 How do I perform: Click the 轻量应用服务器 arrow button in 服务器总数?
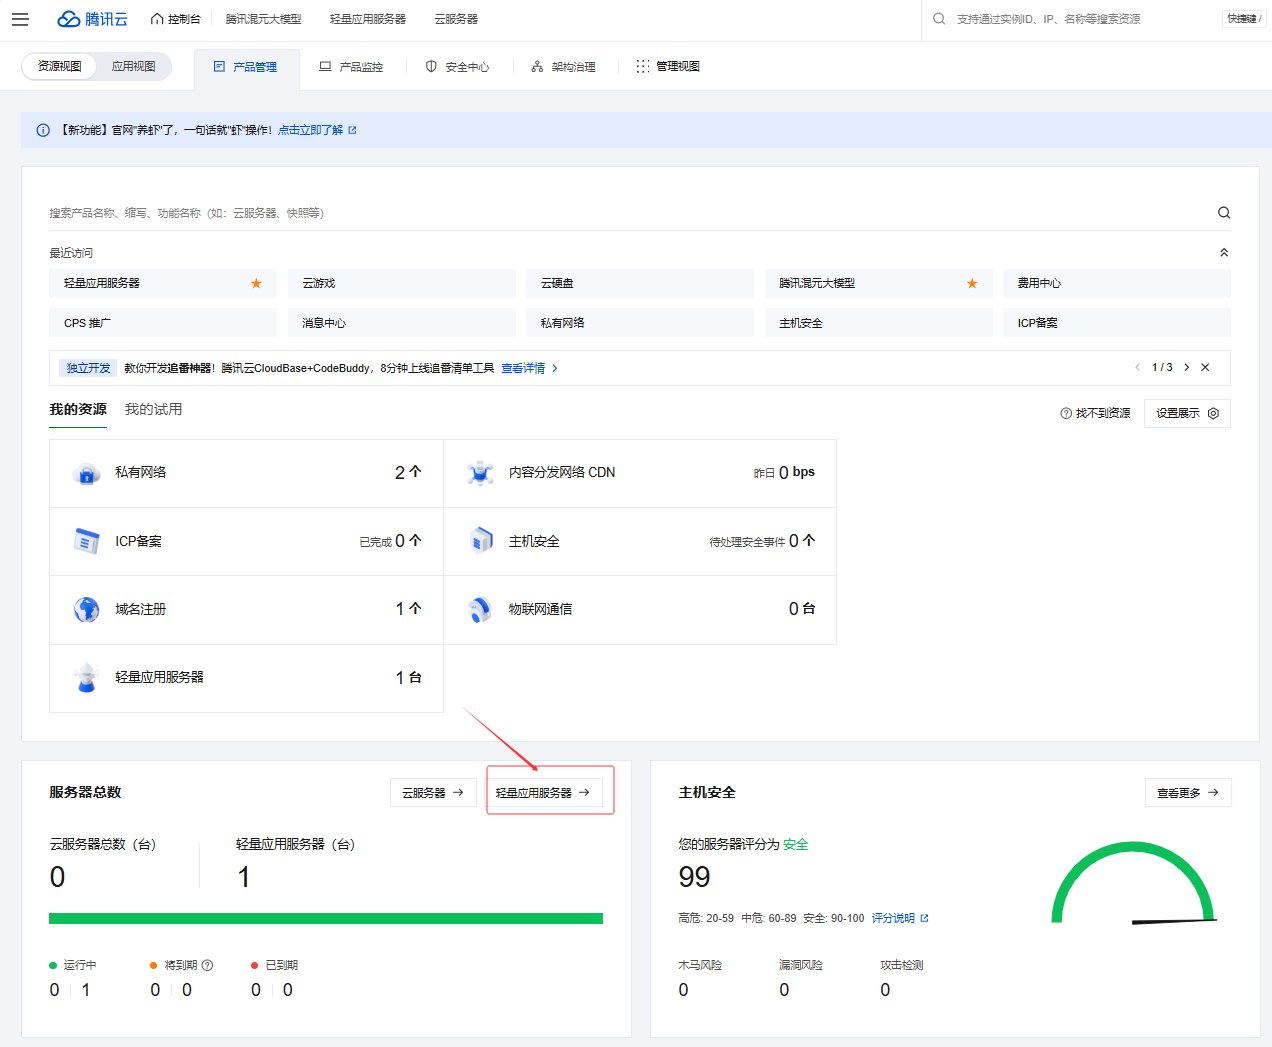click(x=544, y=793)
